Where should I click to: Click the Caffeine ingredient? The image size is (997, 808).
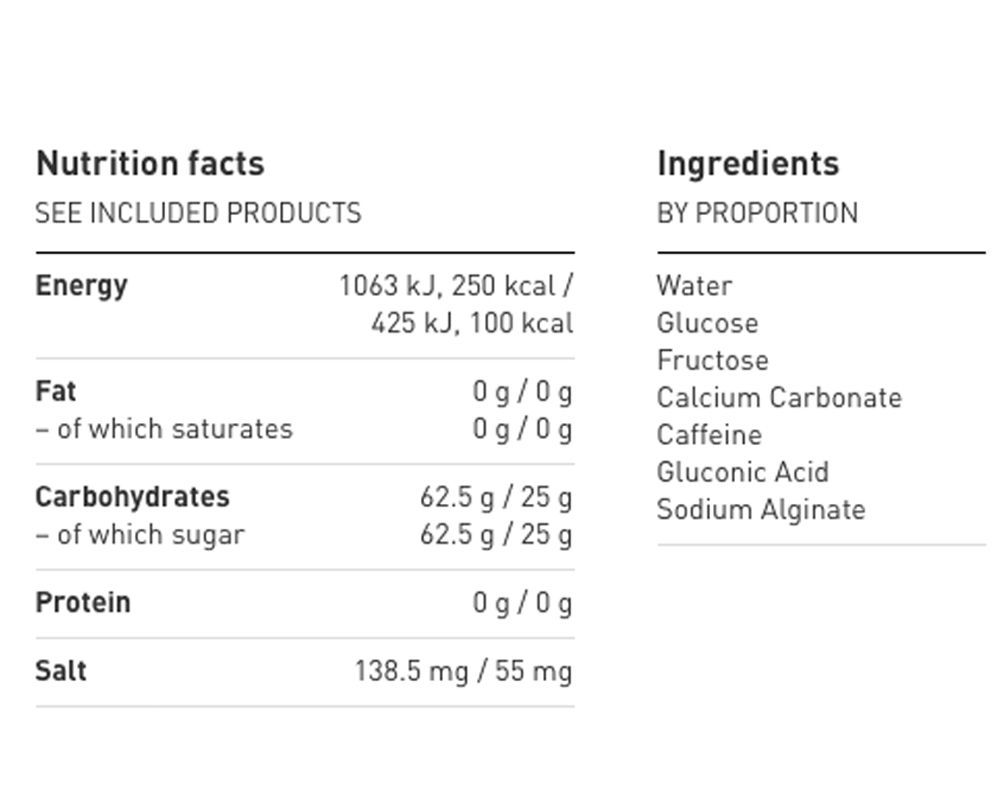tap(710, 435)
